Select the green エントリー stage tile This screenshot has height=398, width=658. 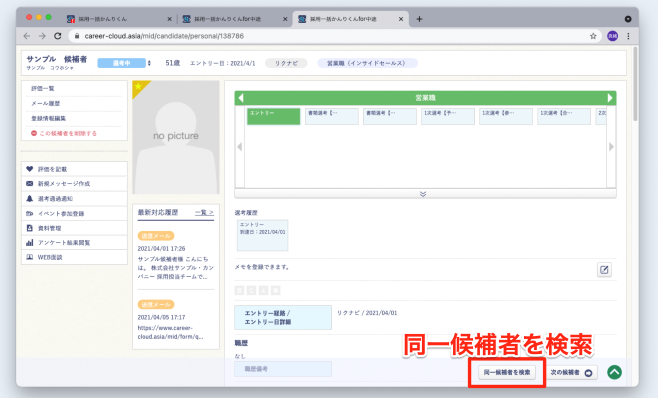[x=274, y=116]
